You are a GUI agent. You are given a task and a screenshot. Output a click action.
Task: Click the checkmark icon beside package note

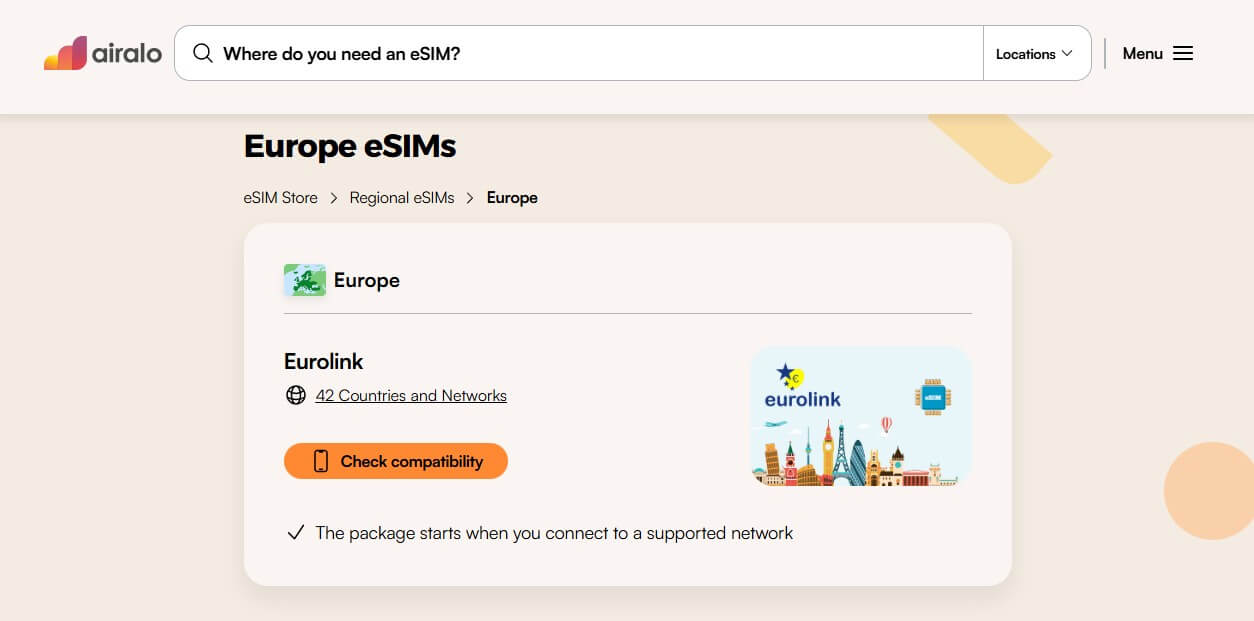click(295, 533)
